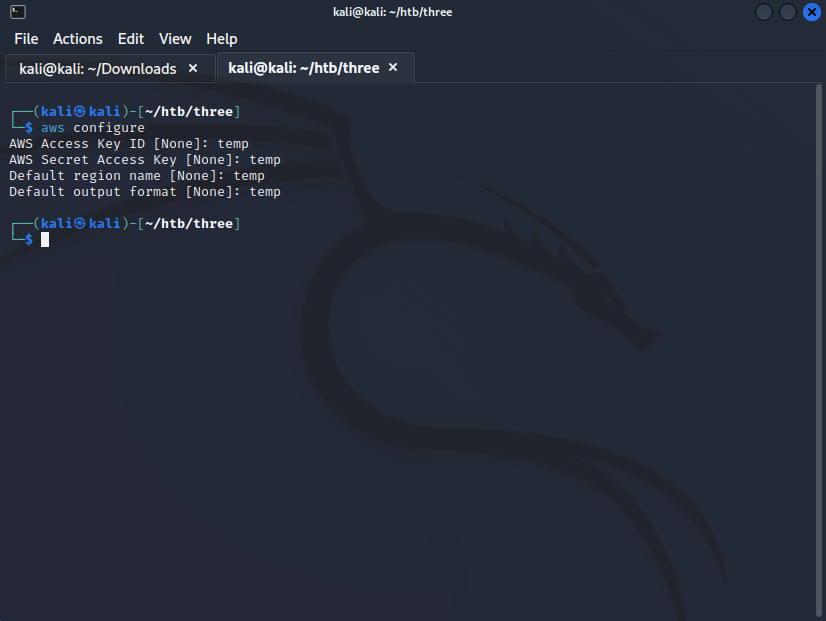Maximize the terminal window
Image resolution: width=826 pixels, height=621 pixels.
click(788, 12)
